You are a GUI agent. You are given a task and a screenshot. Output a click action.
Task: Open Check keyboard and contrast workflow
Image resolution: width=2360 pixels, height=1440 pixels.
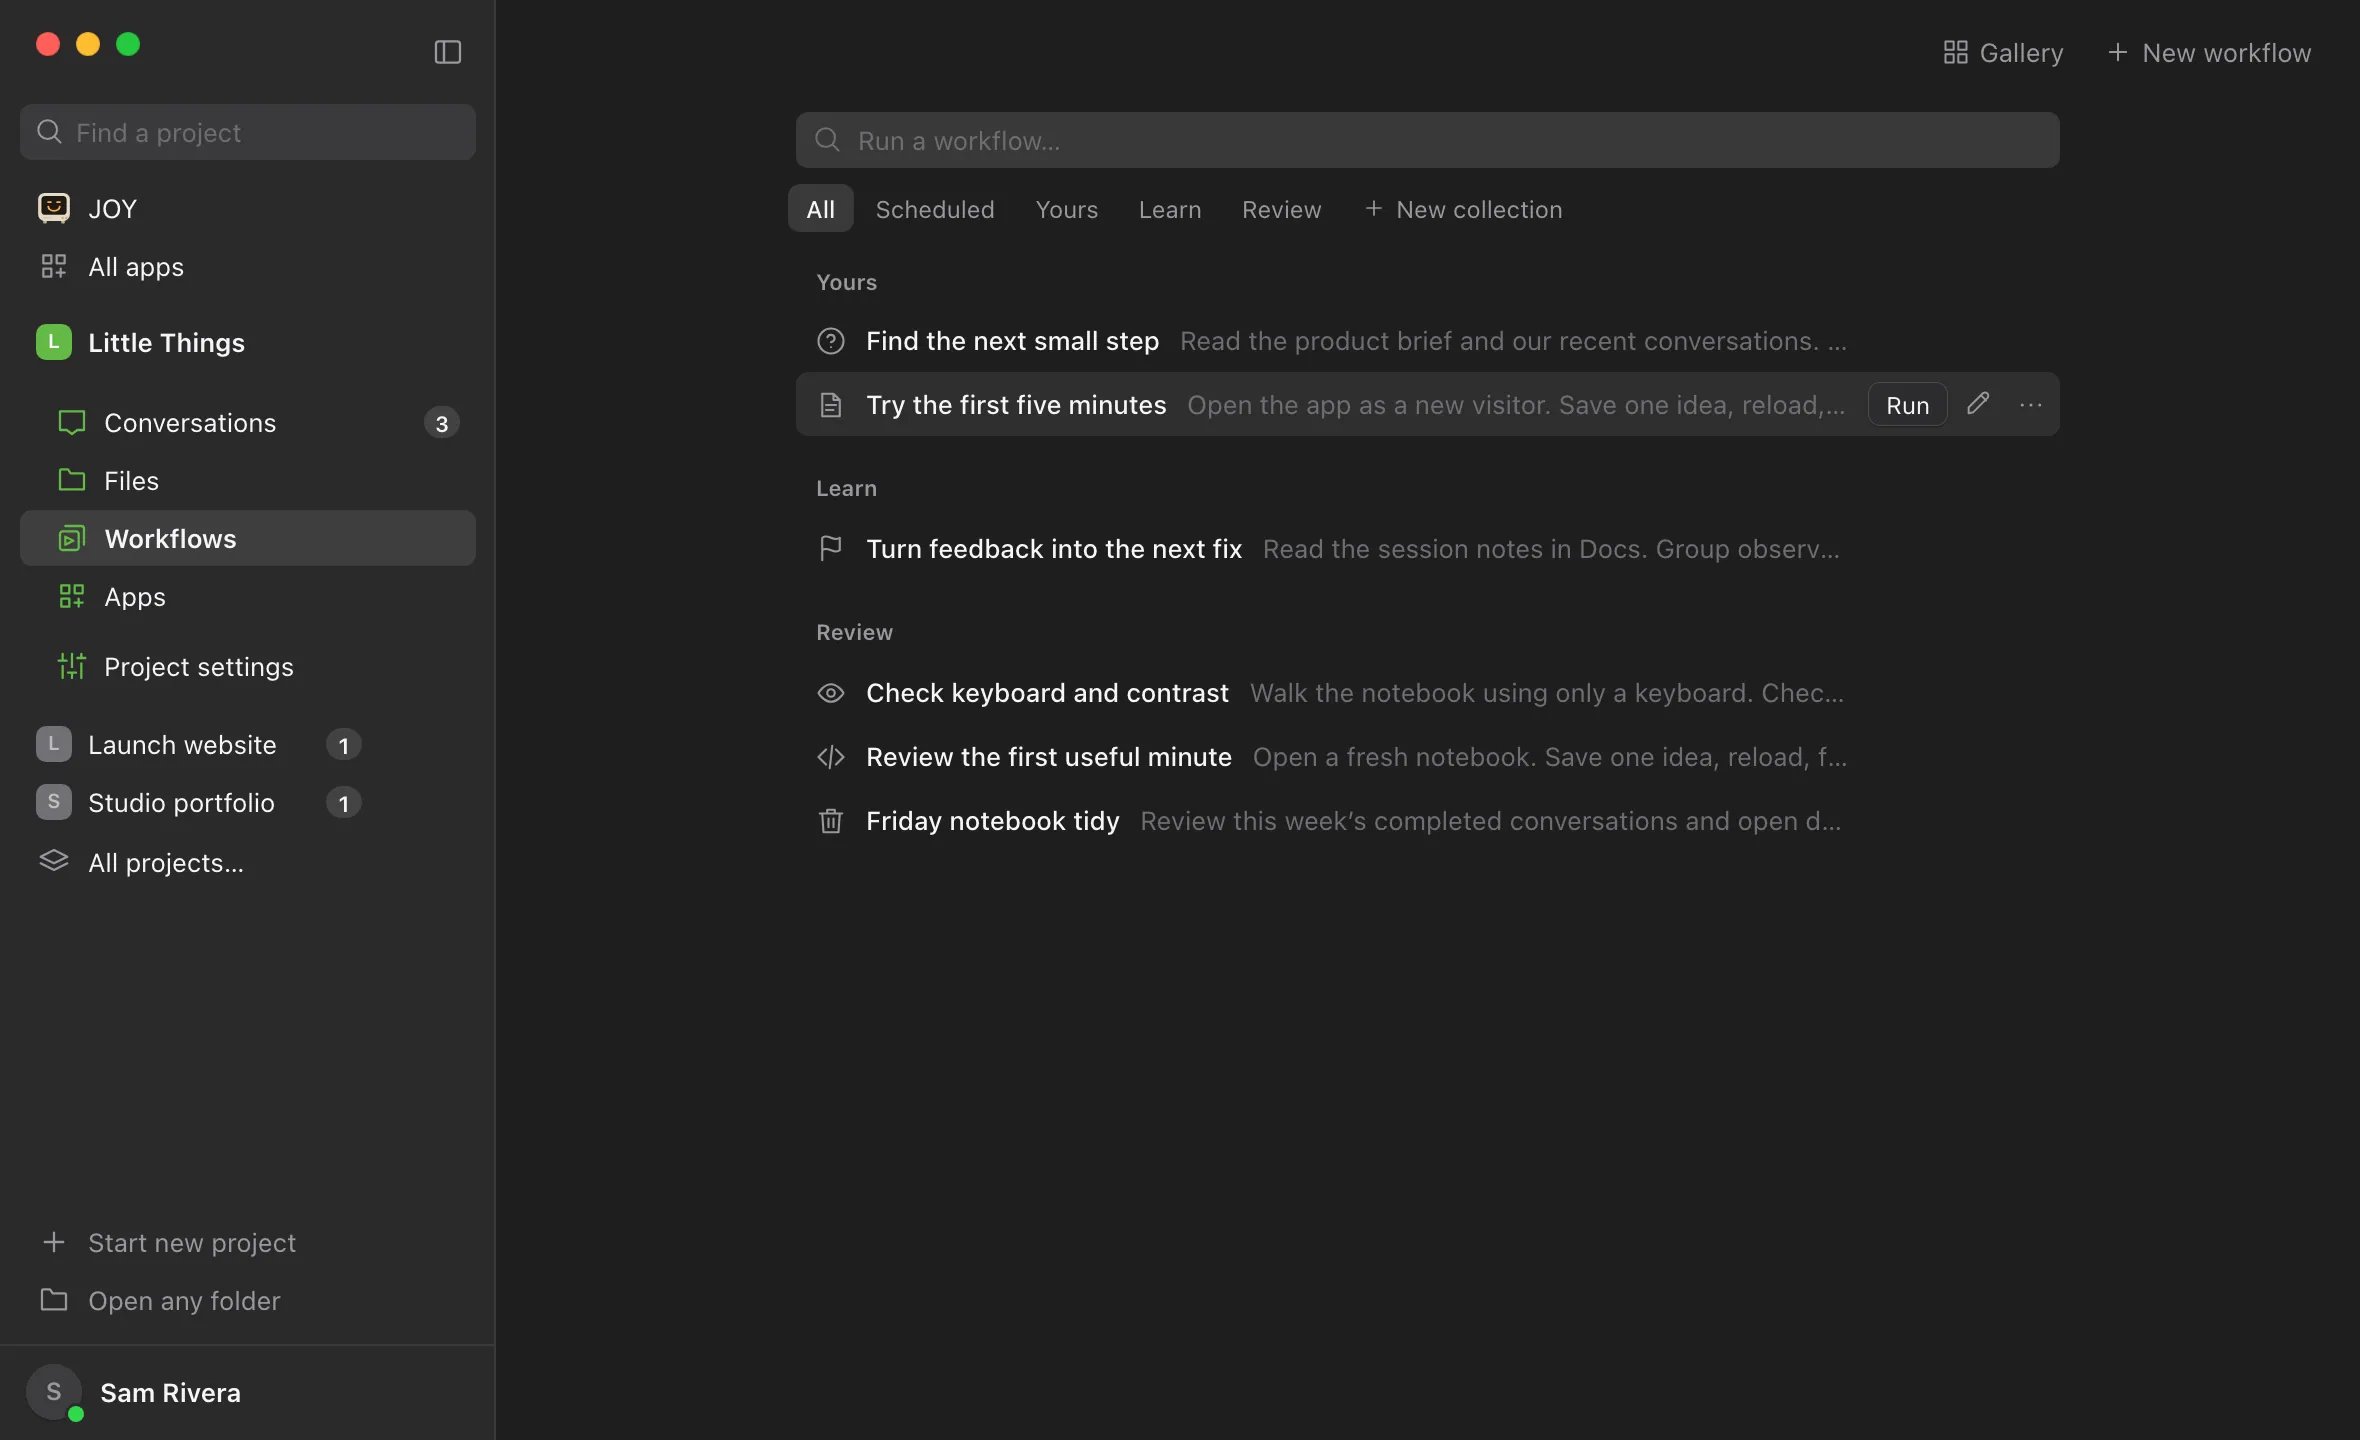1427,693
